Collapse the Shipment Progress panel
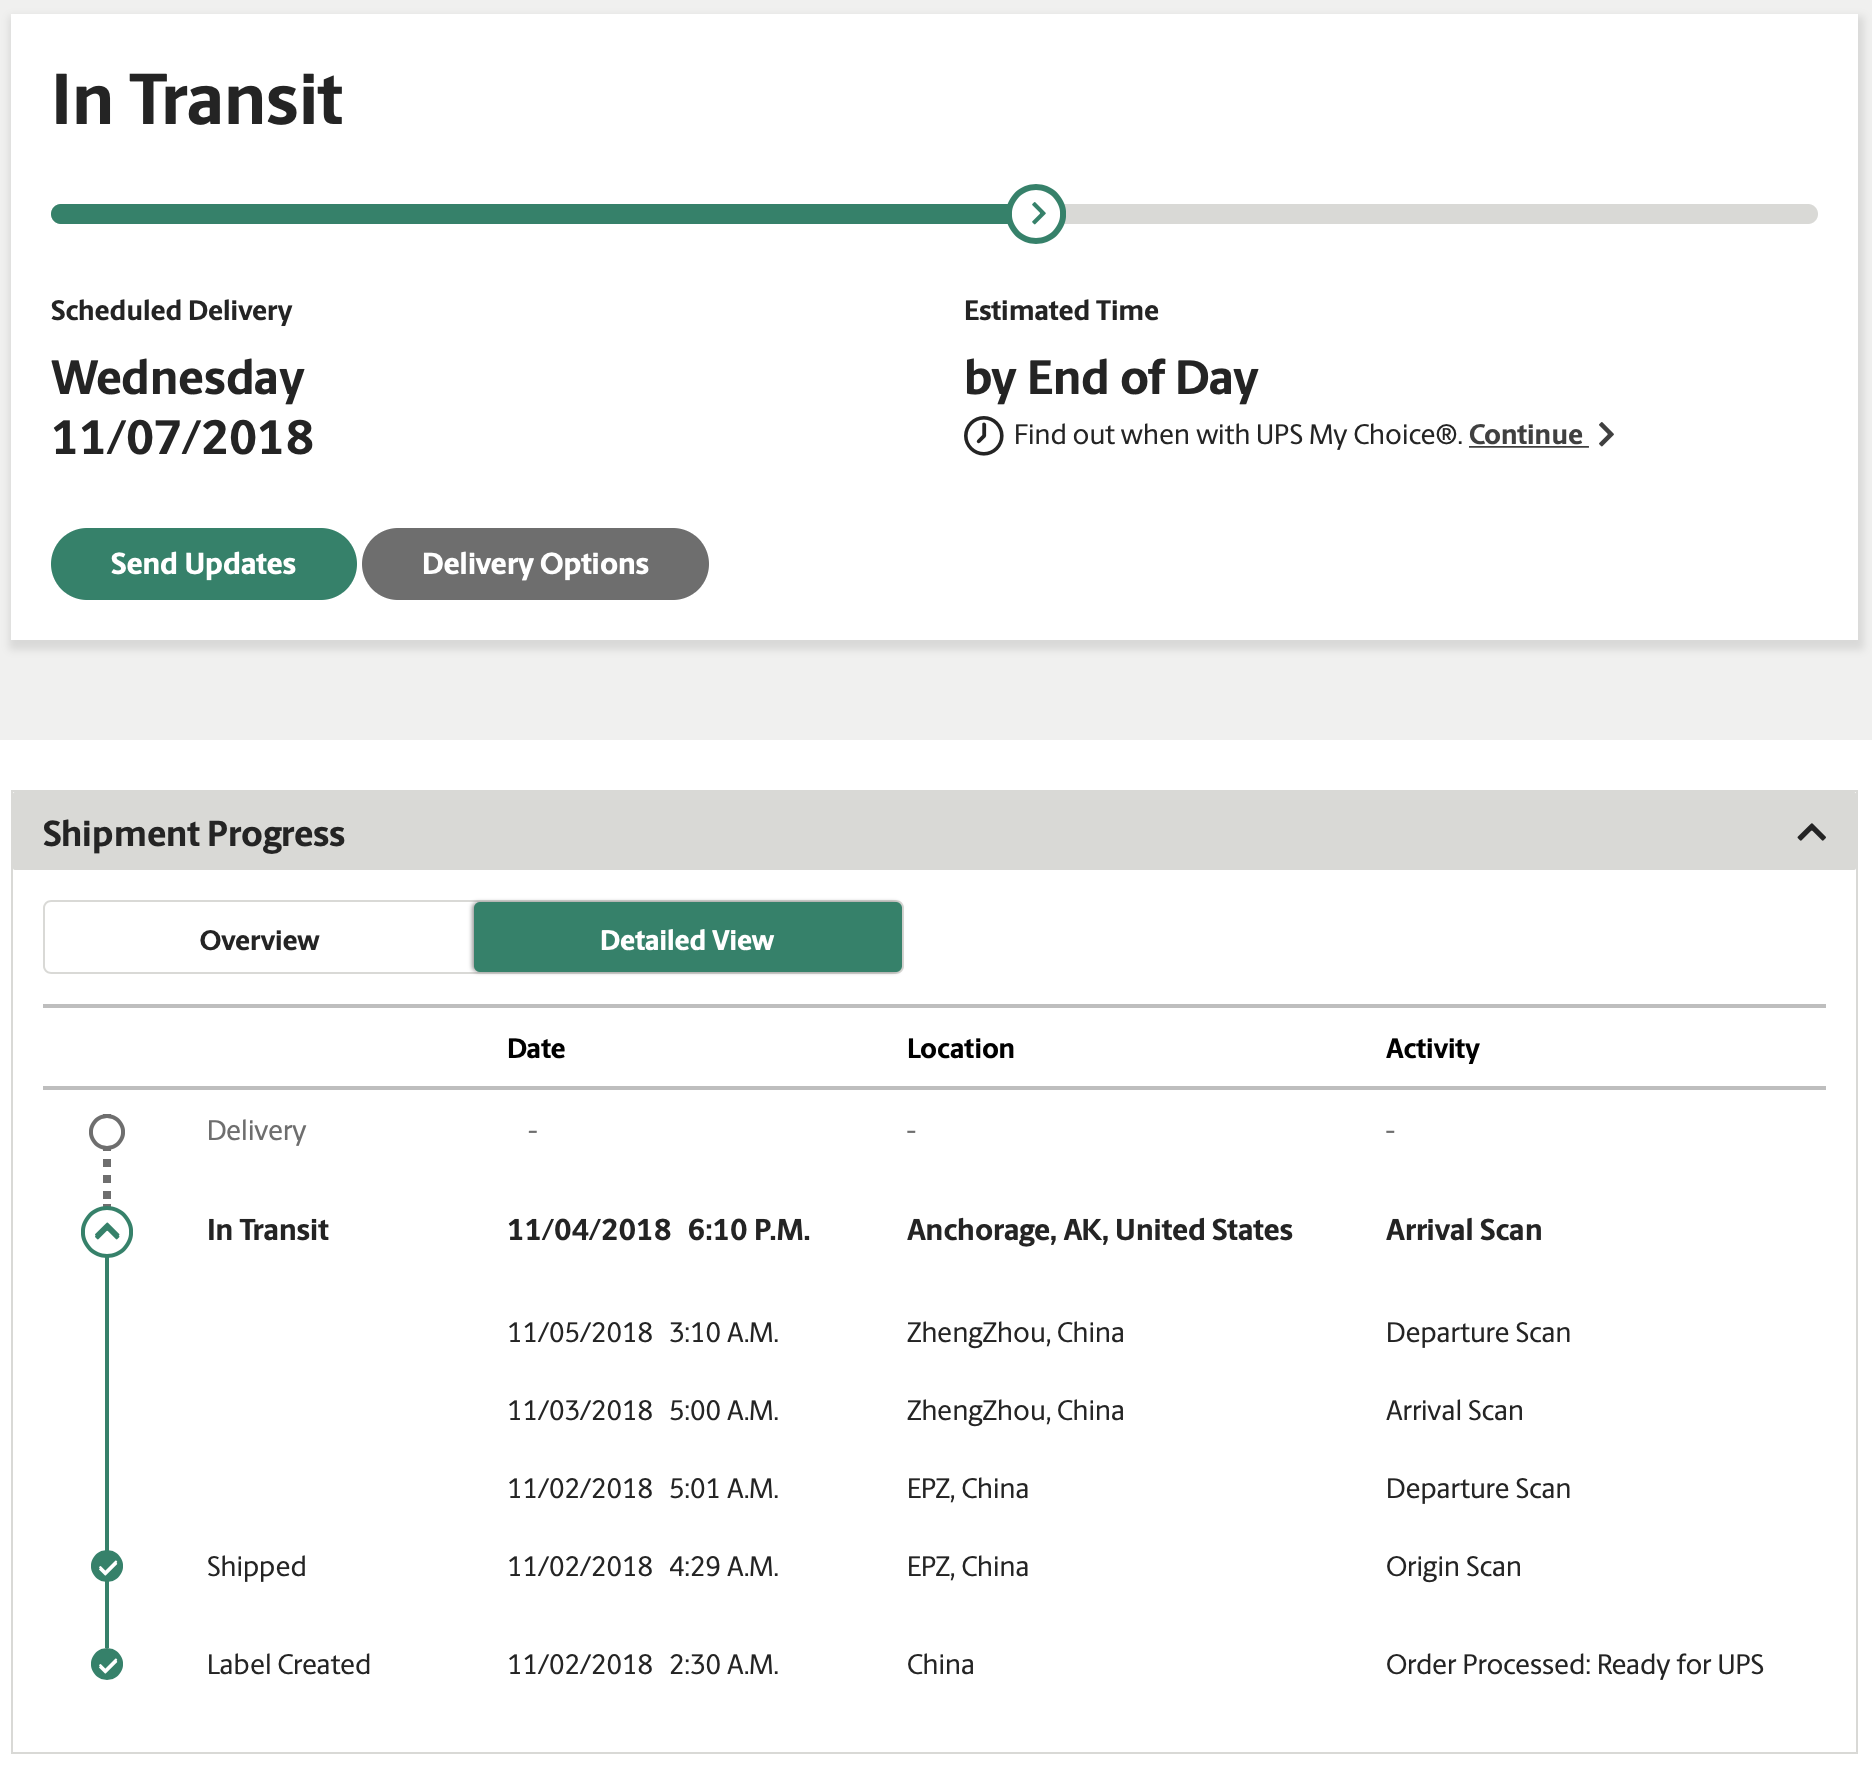Screen dimensions: 1872x1774 click(x=1811, y=832)
